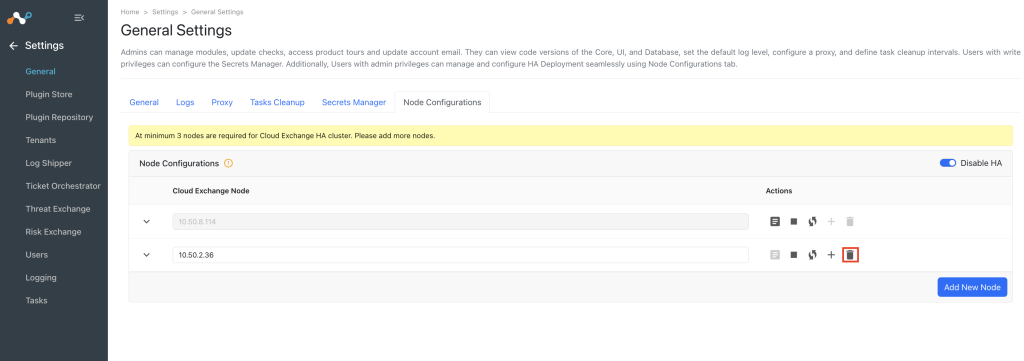Viewport: 1024px width, 361px height.
Task: Click trash icon in 10.50.8.114 row
Action: pyautogui.click(x=850, y=221)
